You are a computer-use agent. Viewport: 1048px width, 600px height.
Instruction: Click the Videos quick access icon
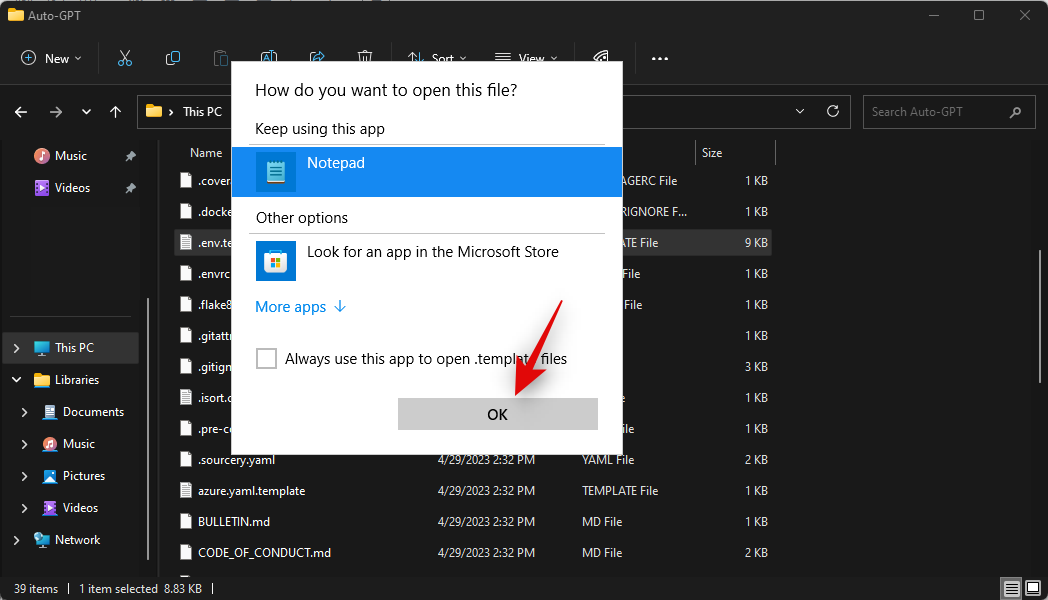click(42, 188)
